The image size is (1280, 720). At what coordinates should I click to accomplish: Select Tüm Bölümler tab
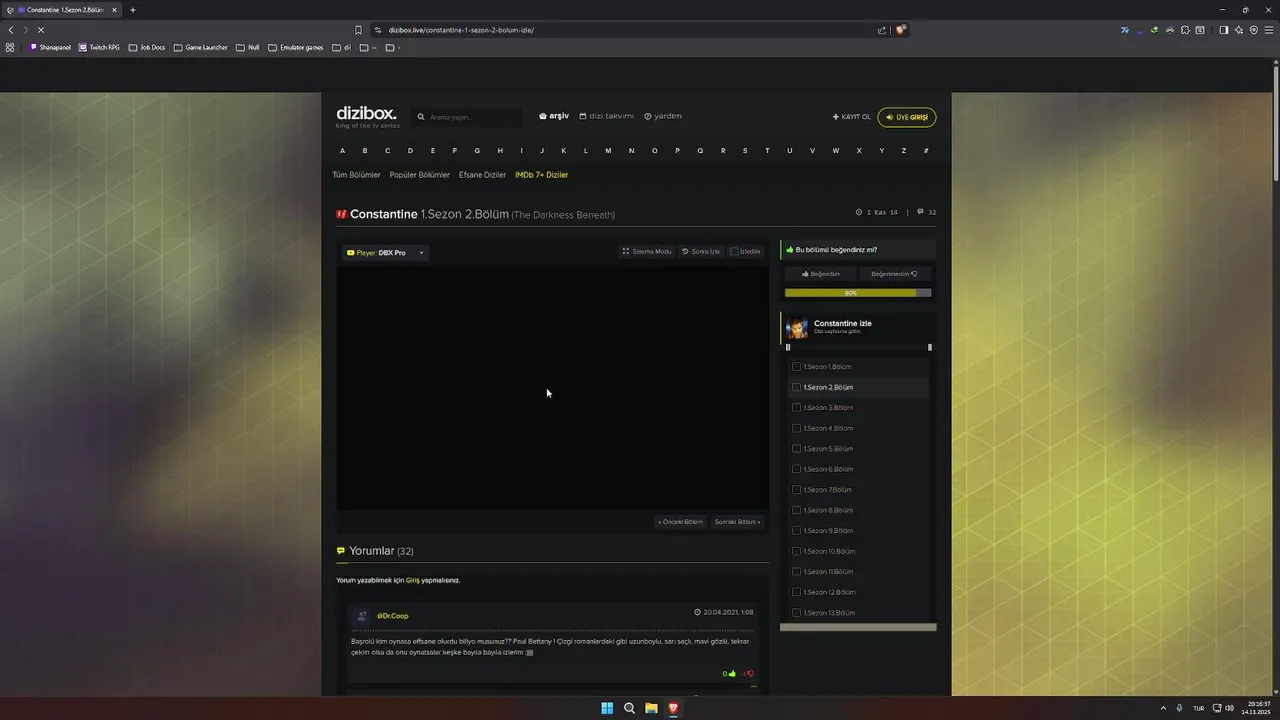pos(356,175)
